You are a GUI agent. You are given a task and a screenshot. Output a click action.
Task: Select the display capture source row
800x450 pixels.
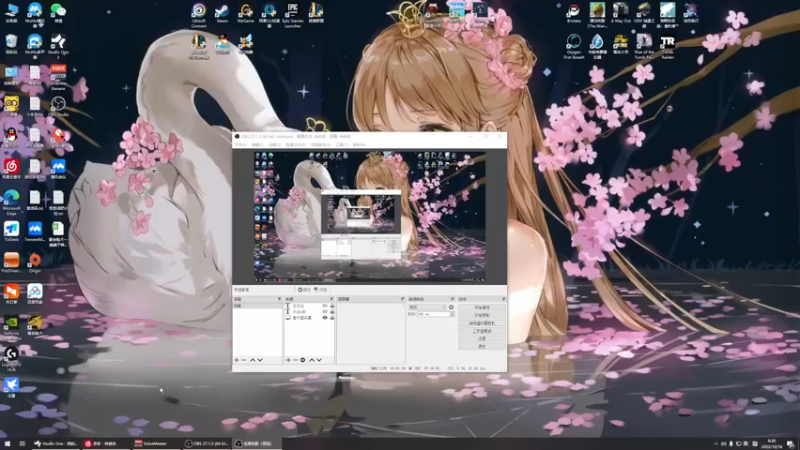[x=310, y=318]
